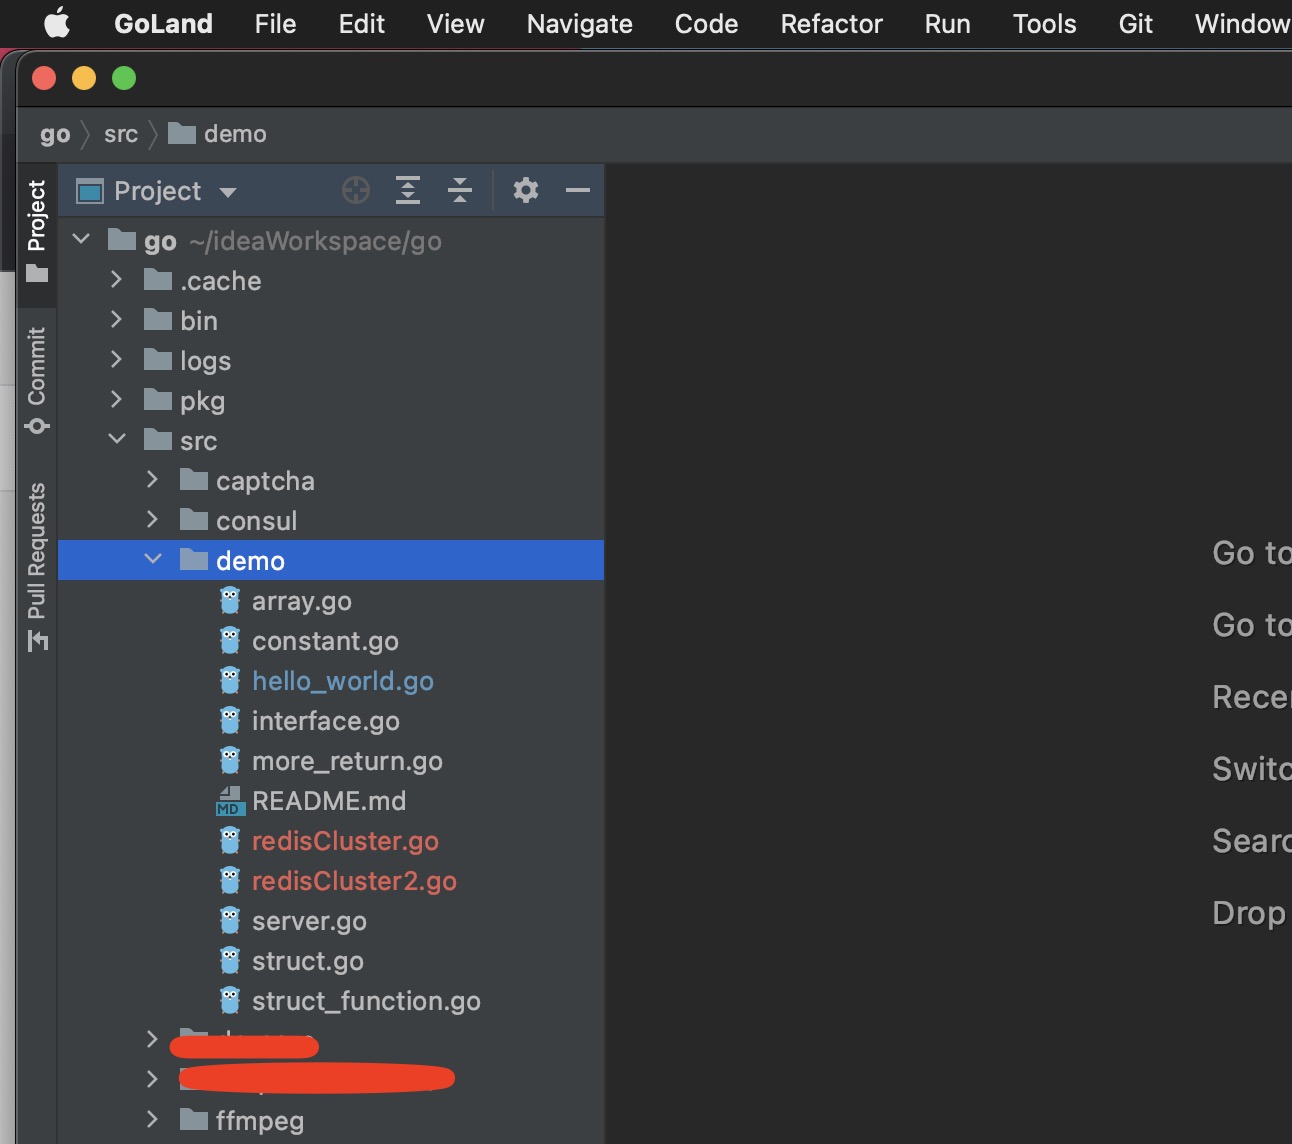Toggle the Project sidebar tab

point(37,230)
